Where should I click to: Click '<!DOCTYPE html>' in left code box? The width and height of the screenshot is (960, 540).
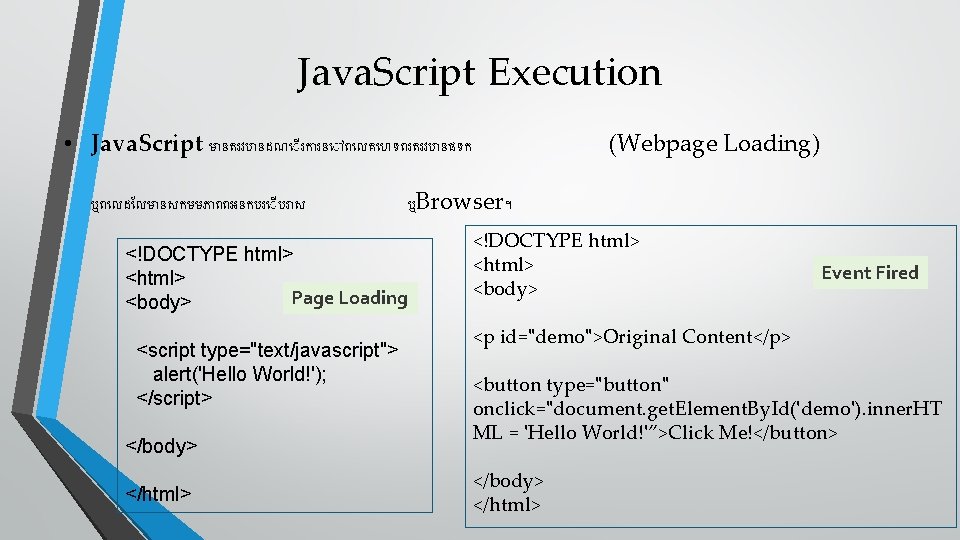pos(209,254)
